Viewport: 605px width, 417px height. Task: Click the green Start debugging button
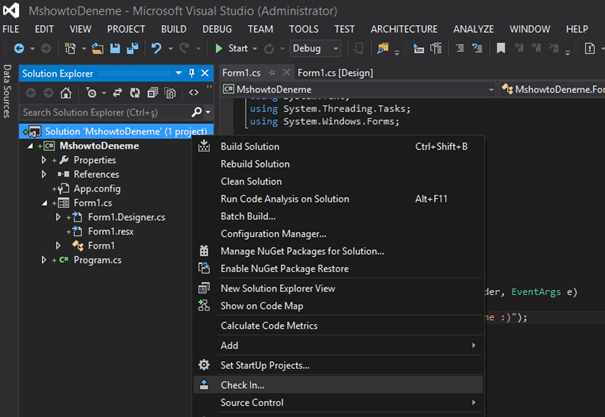point(232,49)
